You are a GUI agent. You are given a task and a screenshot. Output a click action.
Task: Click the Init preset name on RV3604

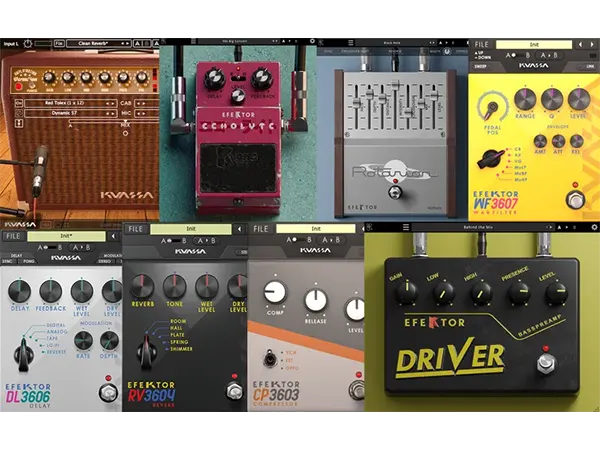pos(191,229)
